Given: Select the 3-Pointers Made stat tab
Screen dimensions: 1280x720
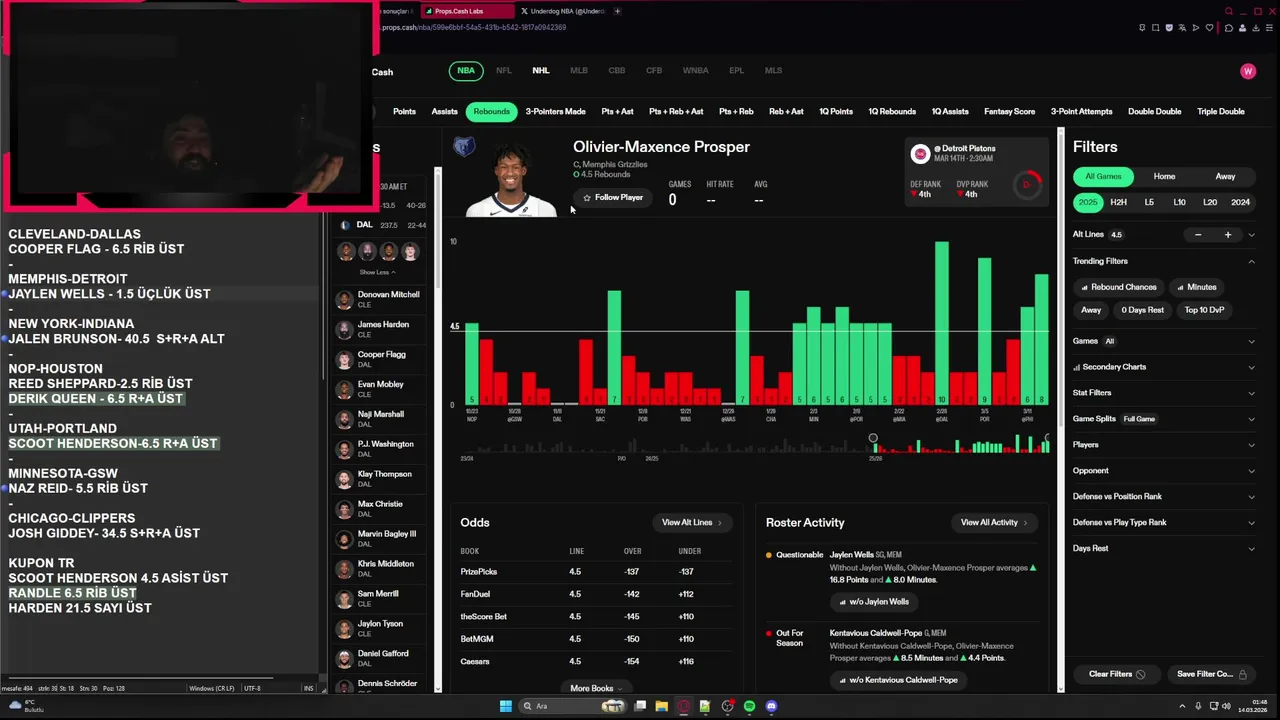Looking at the screenshot, I should pyautogui.click(x=556, y=112).
